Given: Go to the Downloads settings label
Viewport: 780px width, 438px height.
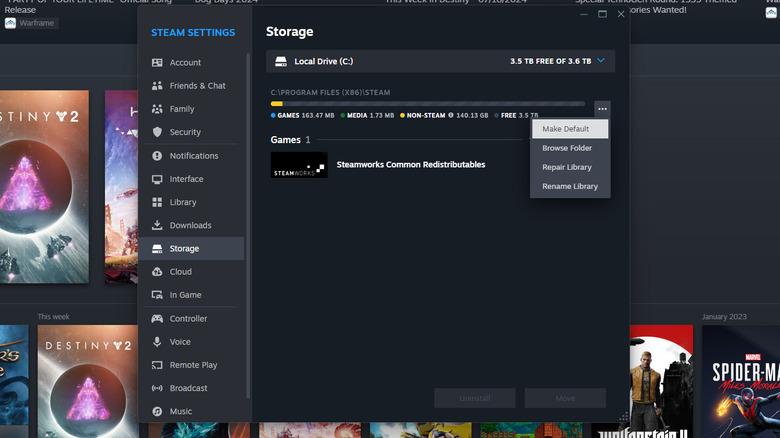Looking at the screenshot, I should (191, 225).
